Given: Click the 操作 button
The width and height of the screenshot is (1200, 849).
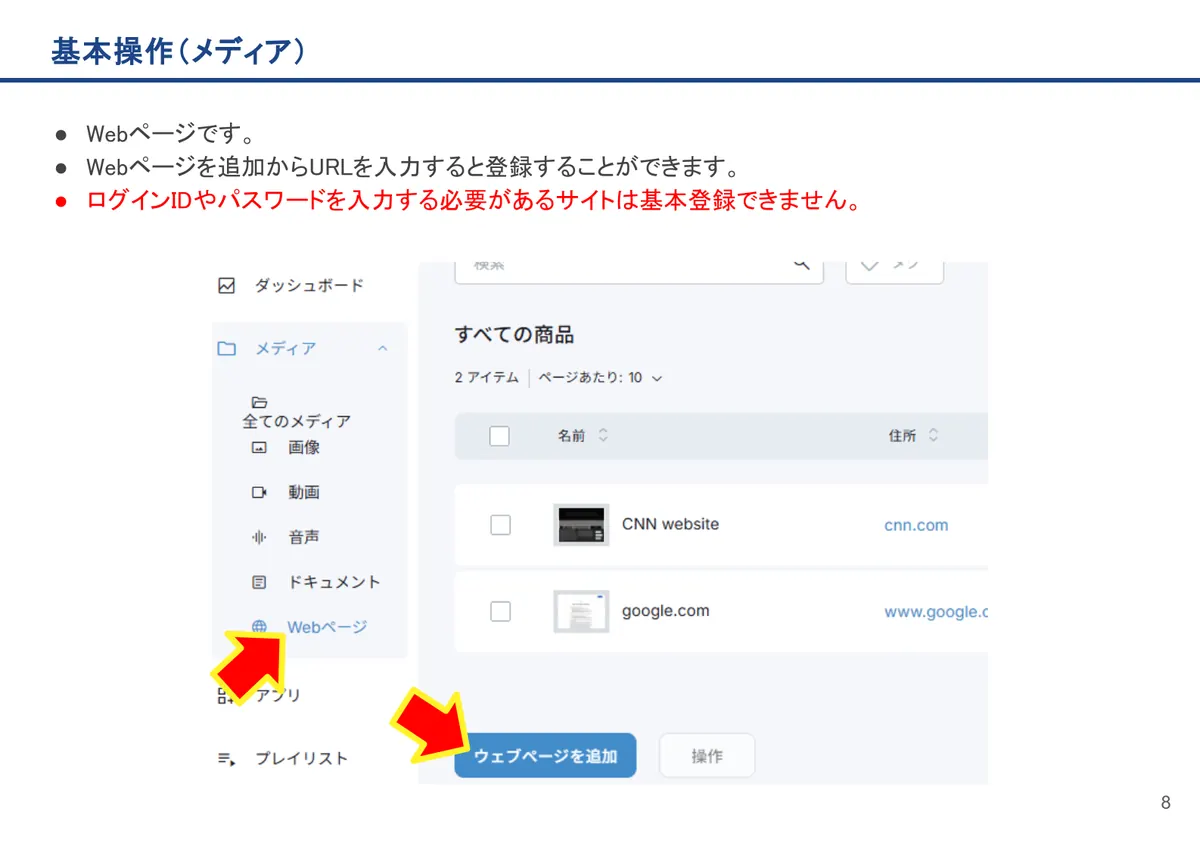Looking at the screenshot, I should pyautogui.click(x=707, y=756).
